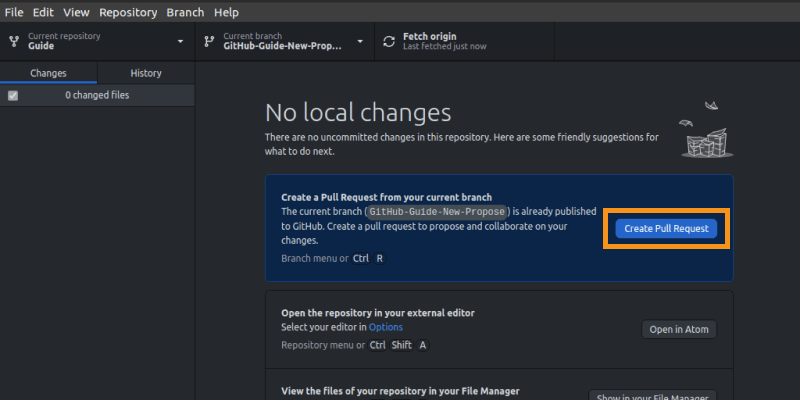Click the branch name chip in pull request description

tap(438, 212)
